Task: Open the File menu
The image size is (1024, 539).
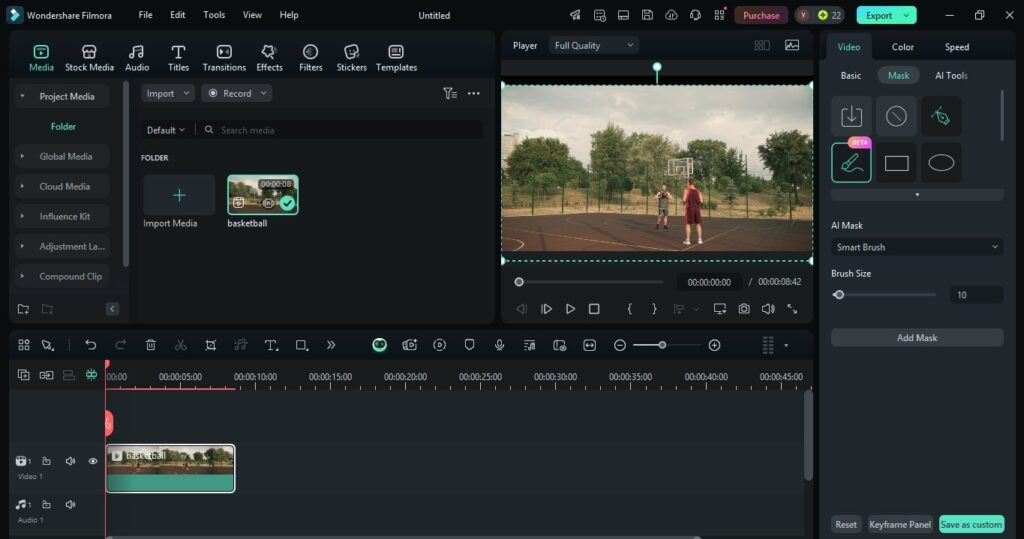Action: [x=146, y=15]
